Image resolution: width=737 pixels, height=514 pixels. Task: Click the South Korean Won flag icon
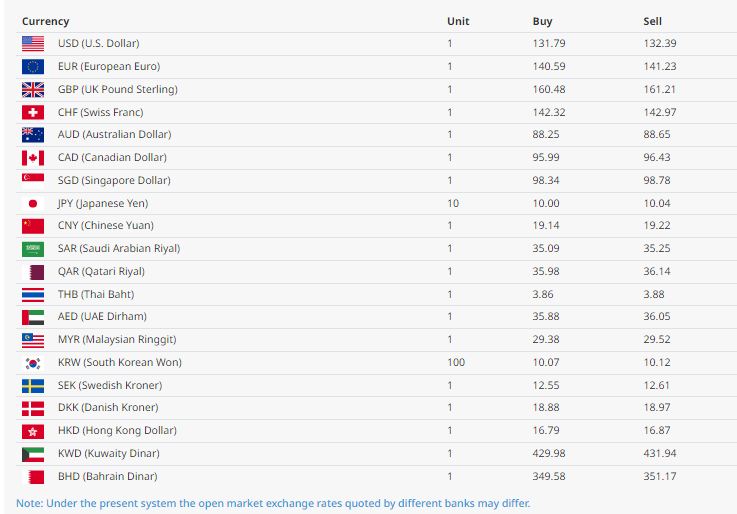click(x=33, y=362)
